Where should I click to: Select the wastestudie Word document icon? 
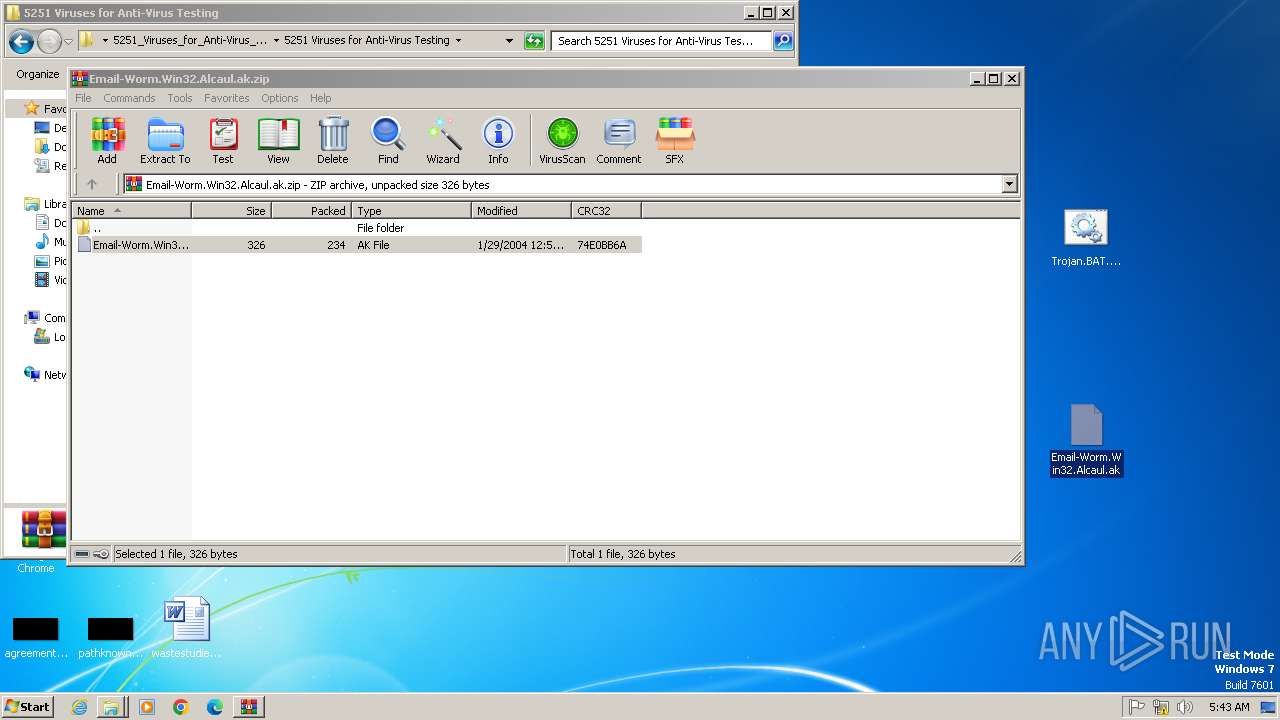pos(187,629)
